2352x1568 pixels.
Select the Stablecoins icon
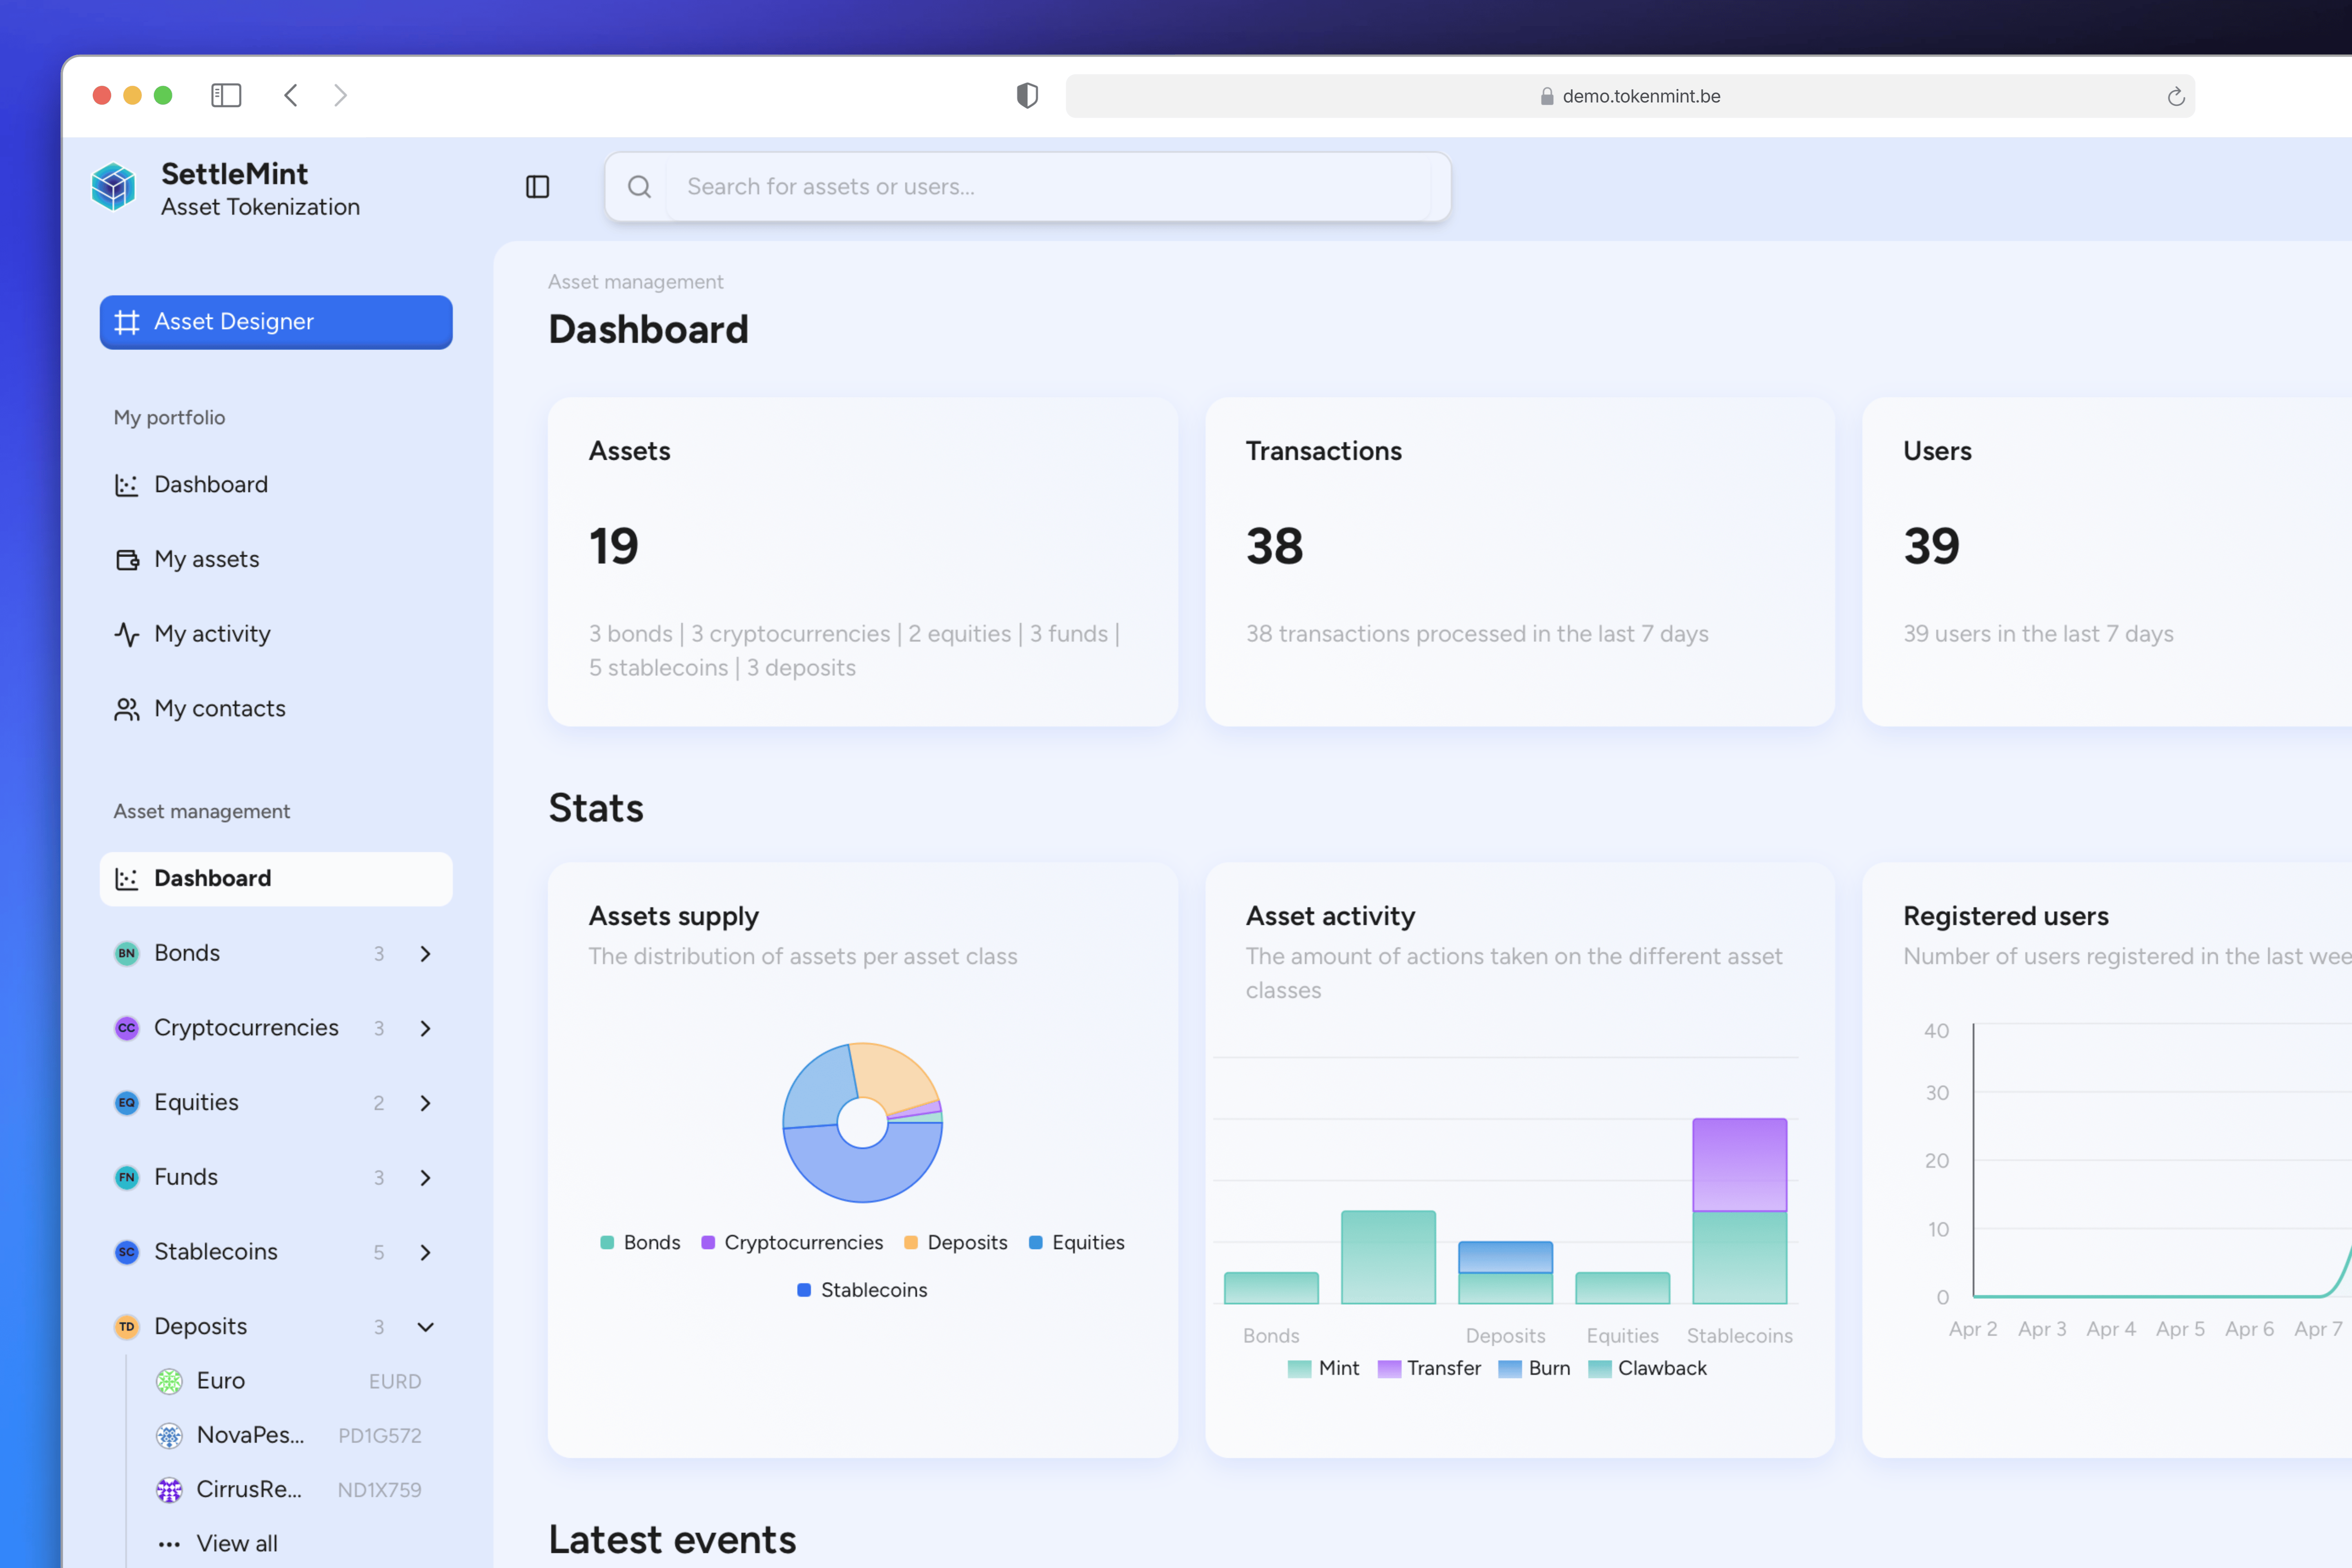pyautogui.click(x=126, y=1251)
